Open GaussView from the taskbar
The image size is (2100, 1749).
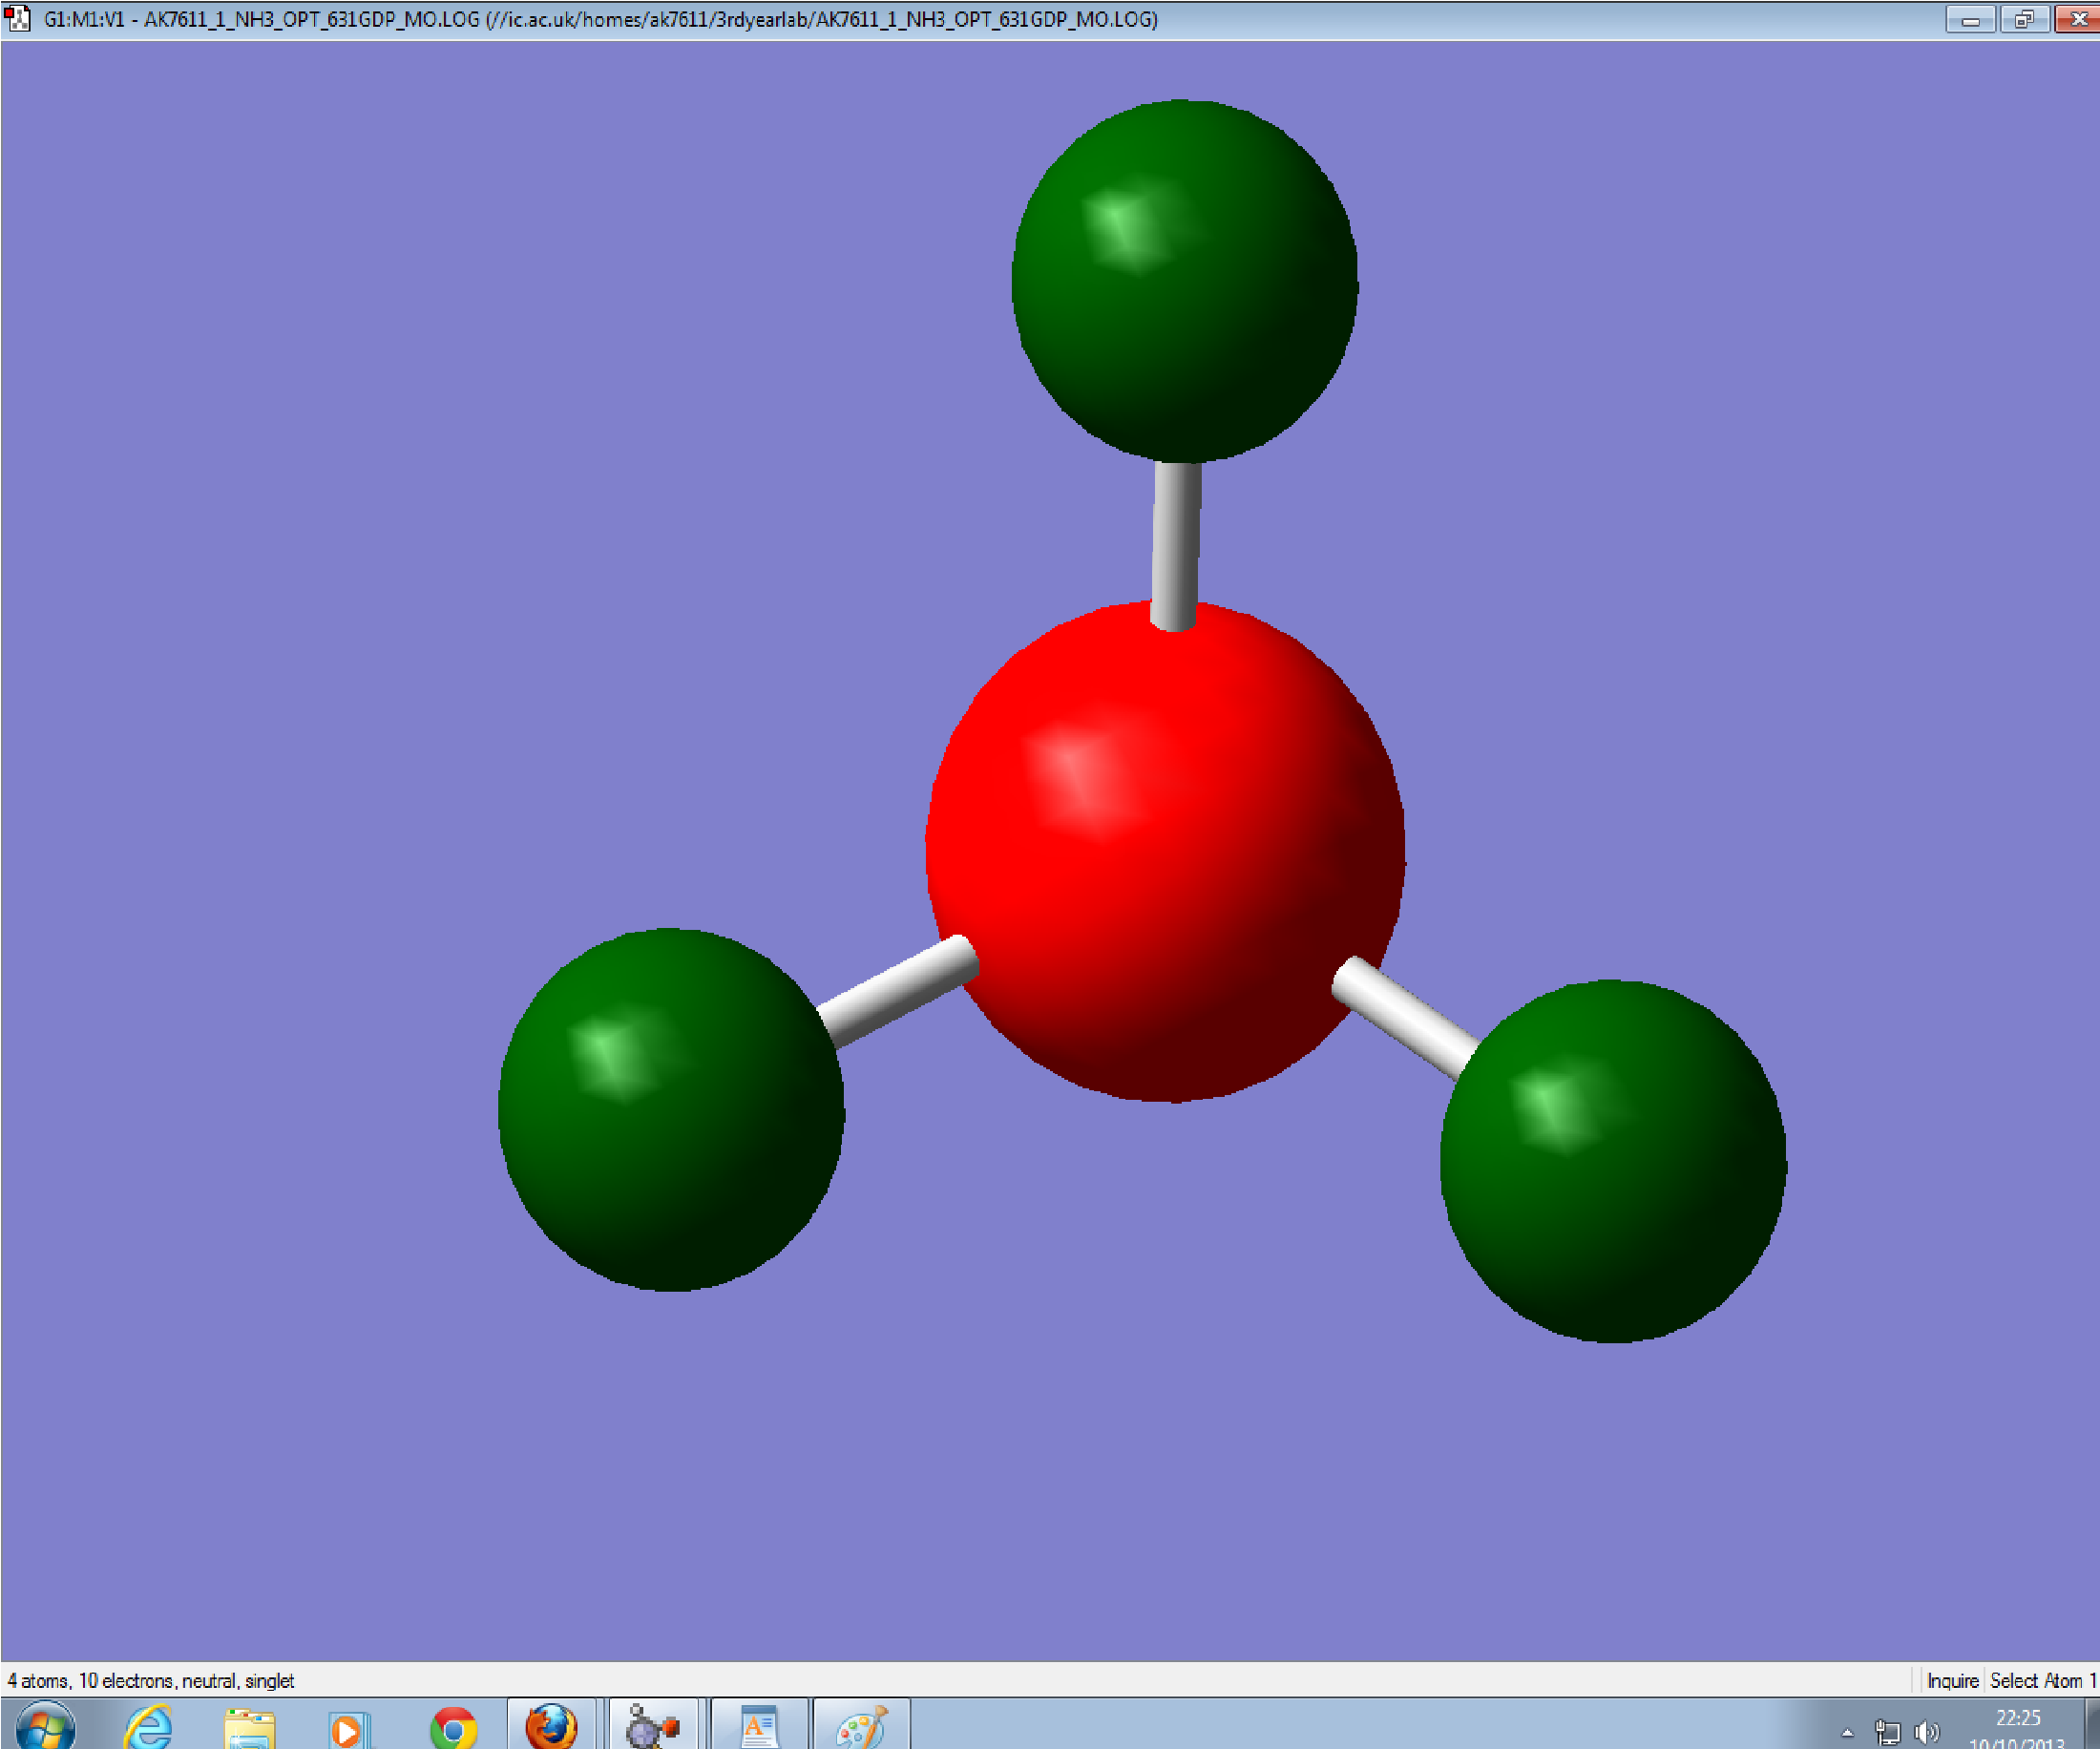click(x=652, y=1727)
